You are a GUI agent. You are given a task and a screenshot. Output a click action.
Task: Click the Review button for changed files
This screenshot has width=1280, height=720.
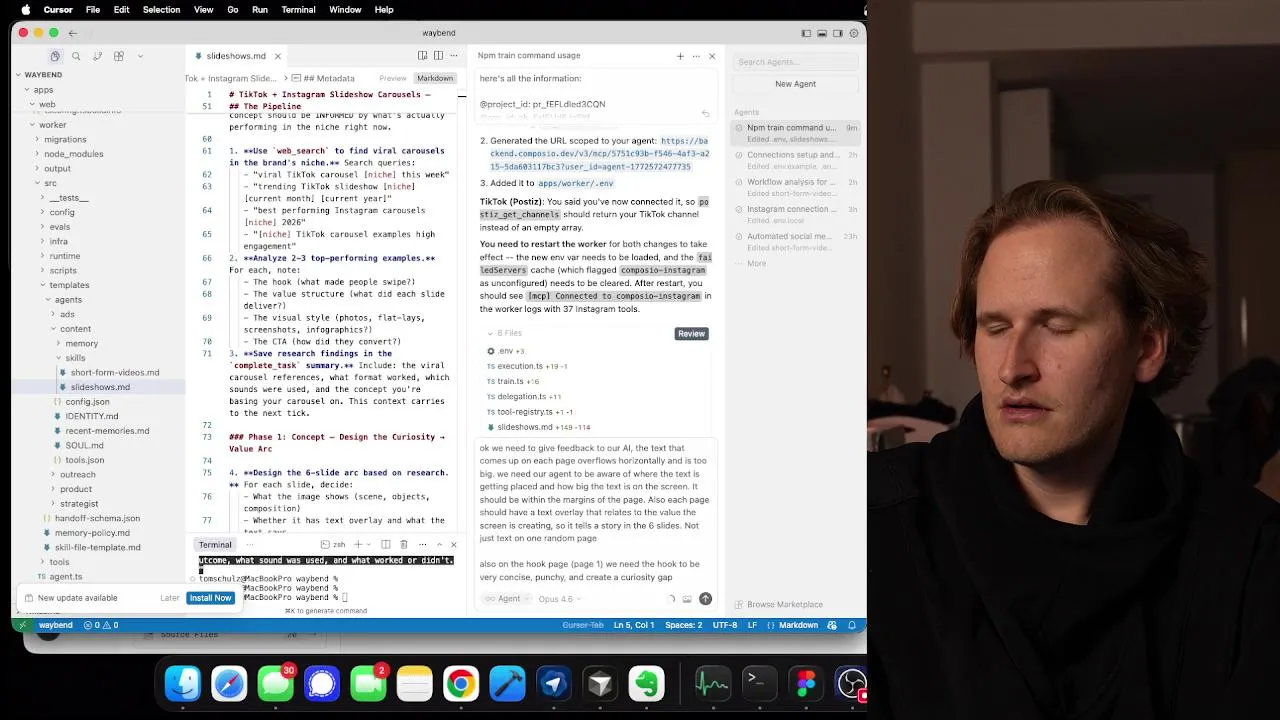tap(691, 334)
